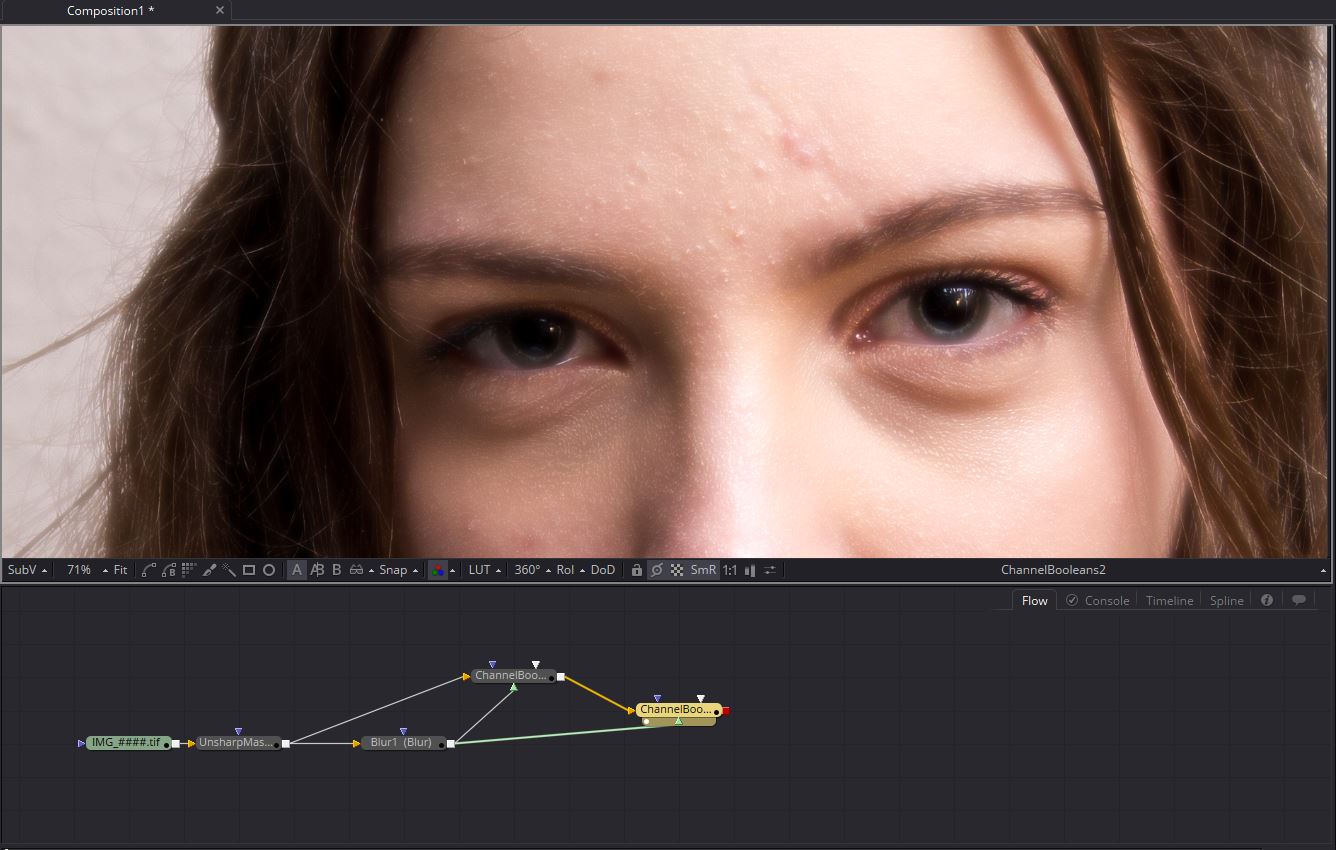1336x850 pixels.
Task: Expand the arrow right of LUT
Action: coord(498,571)
